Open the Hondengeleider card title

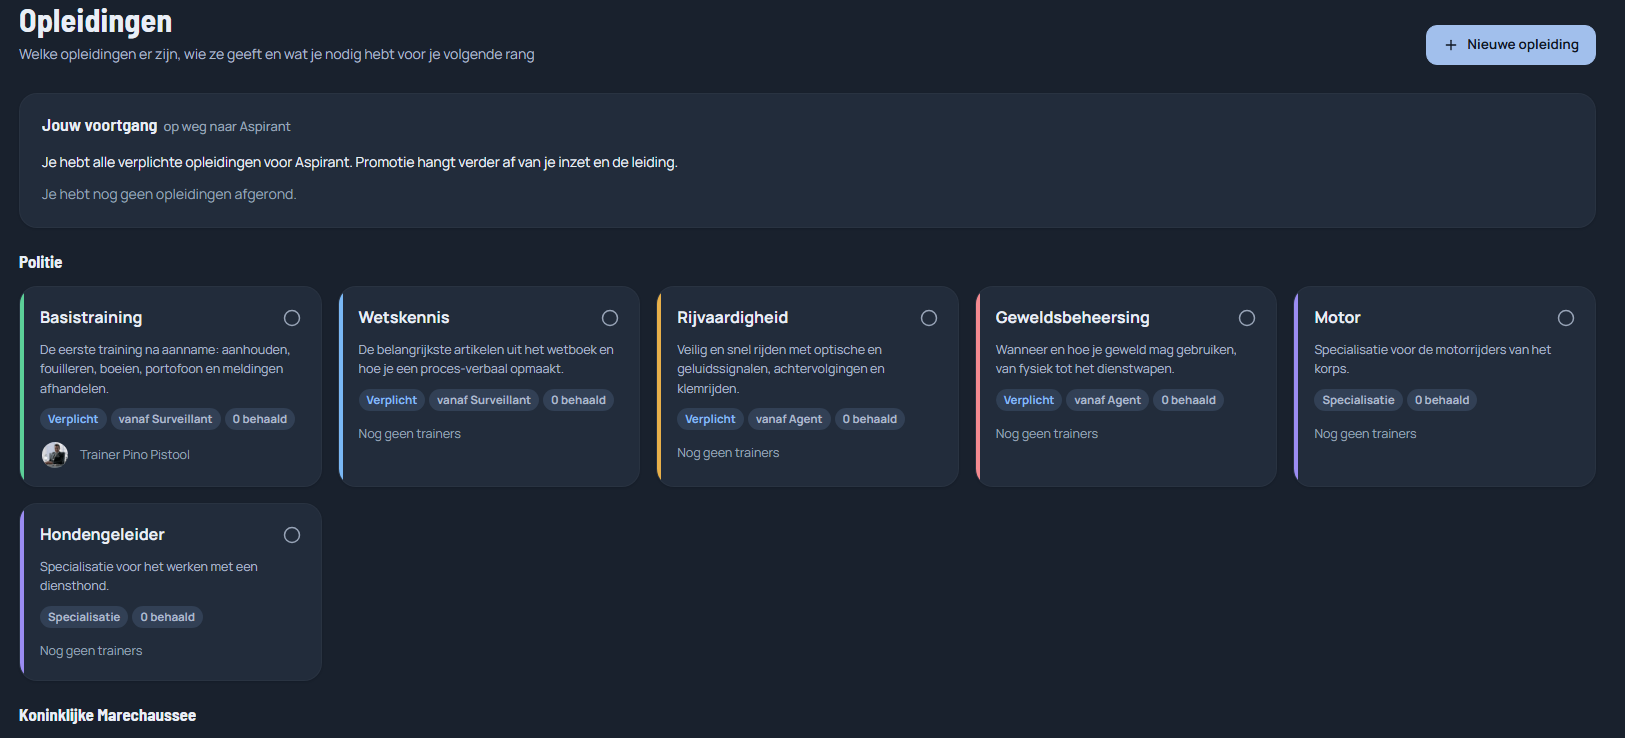pos(102,534)
